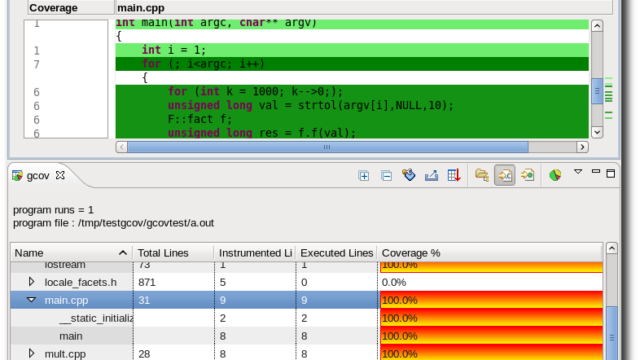The height and width of the screenshot is (360, 640).
Task: Sort by the Name column header
Action: tap(71, 253)
